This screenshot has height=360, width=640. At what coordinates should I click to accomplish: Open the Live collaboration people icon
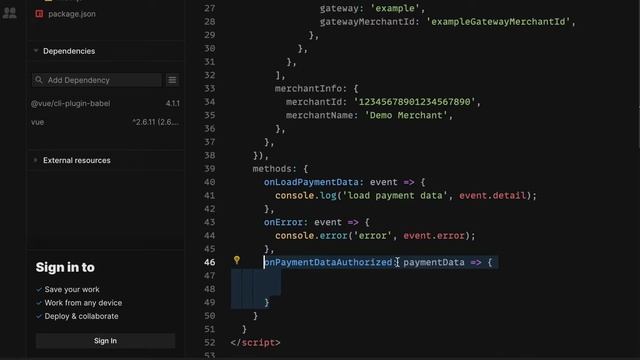coord(9,13)
